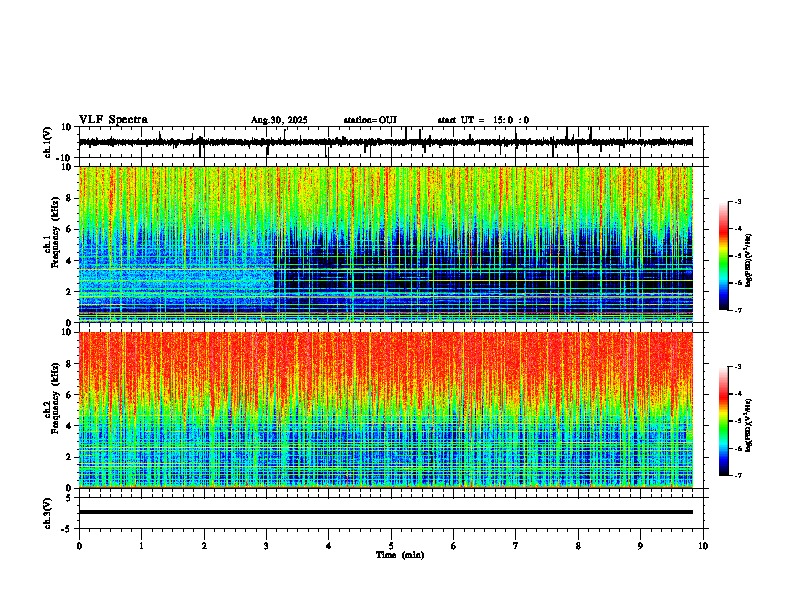Screen dimensions: 792x612
Task: Click the "station=OUI" label
Action: 370,120
